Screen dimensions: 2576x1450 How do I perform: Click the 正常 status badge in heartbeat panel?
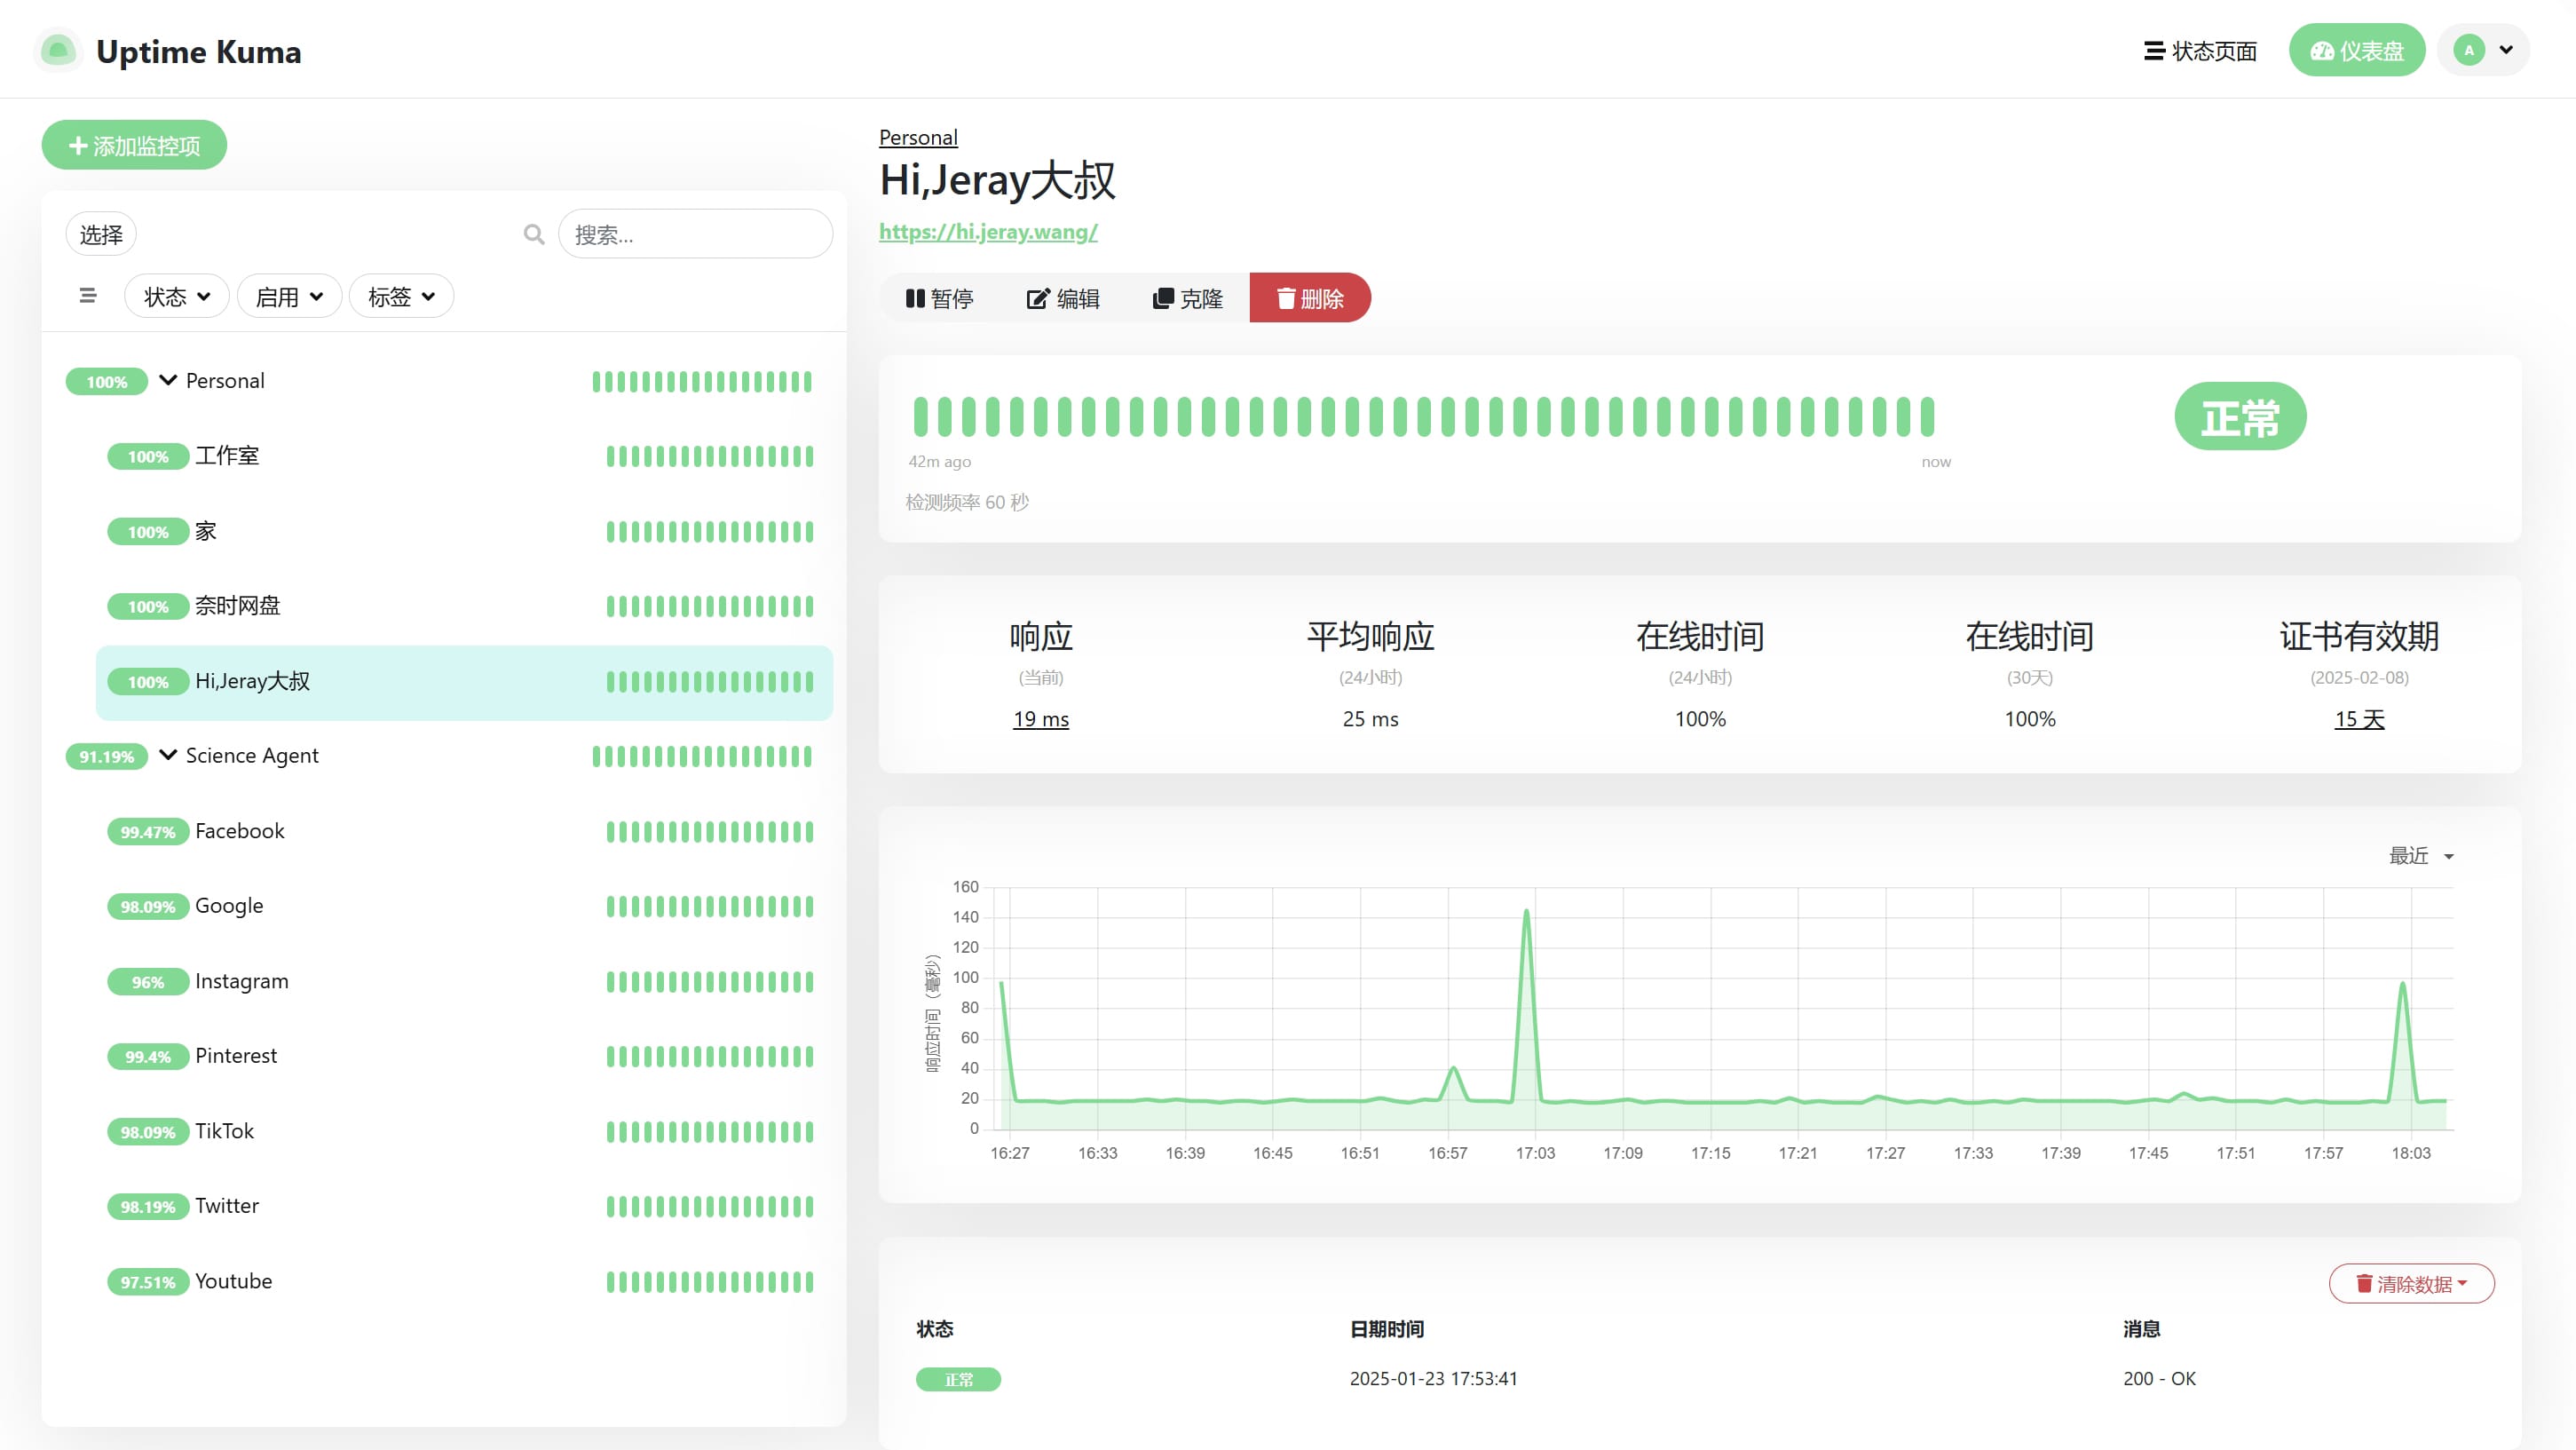point(2240,416)
